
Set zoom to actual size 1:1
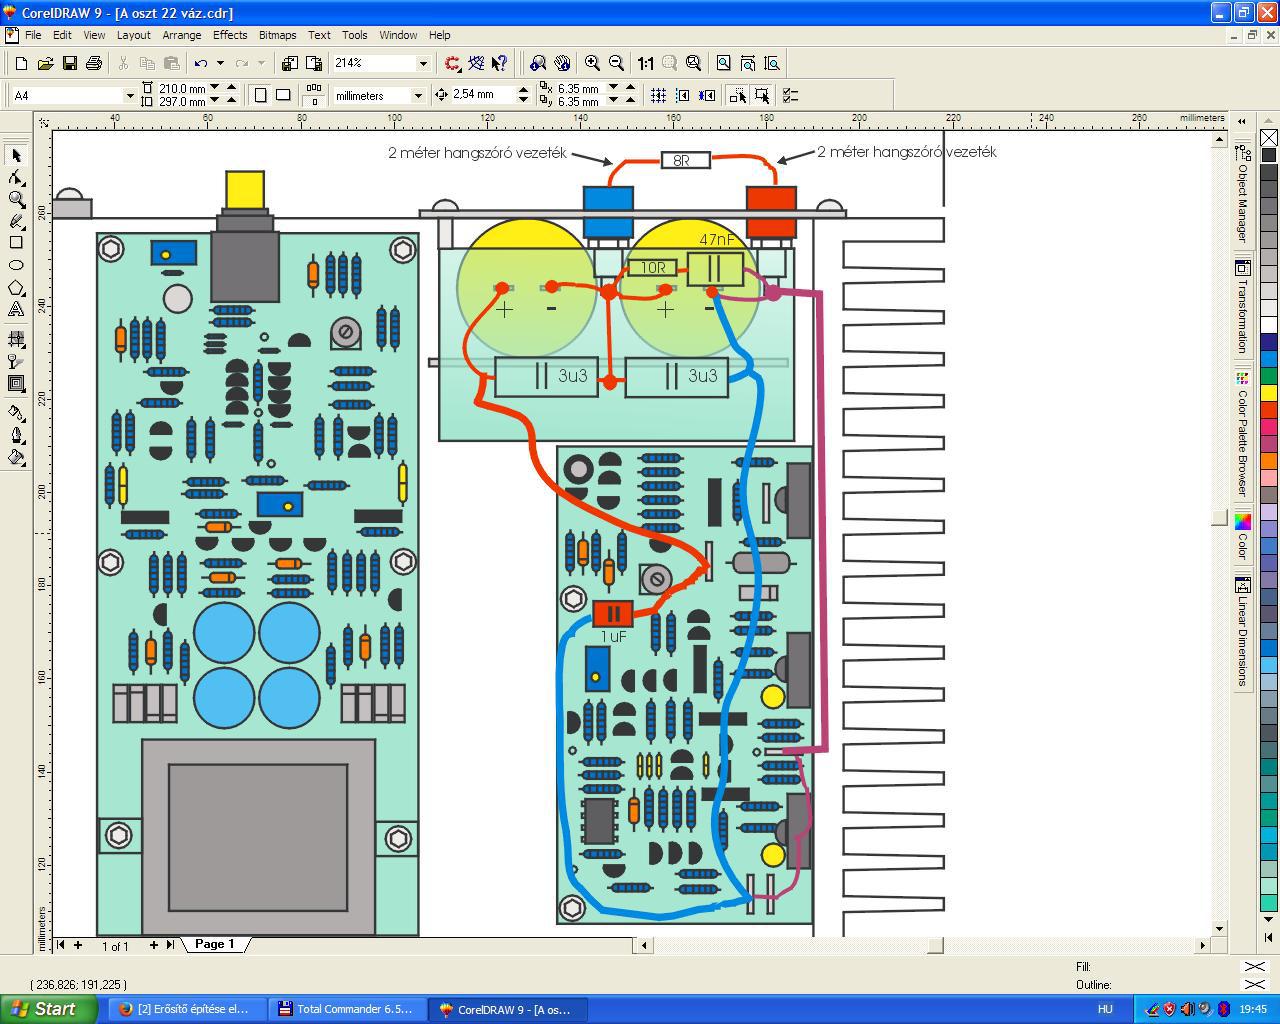[645, 63]
